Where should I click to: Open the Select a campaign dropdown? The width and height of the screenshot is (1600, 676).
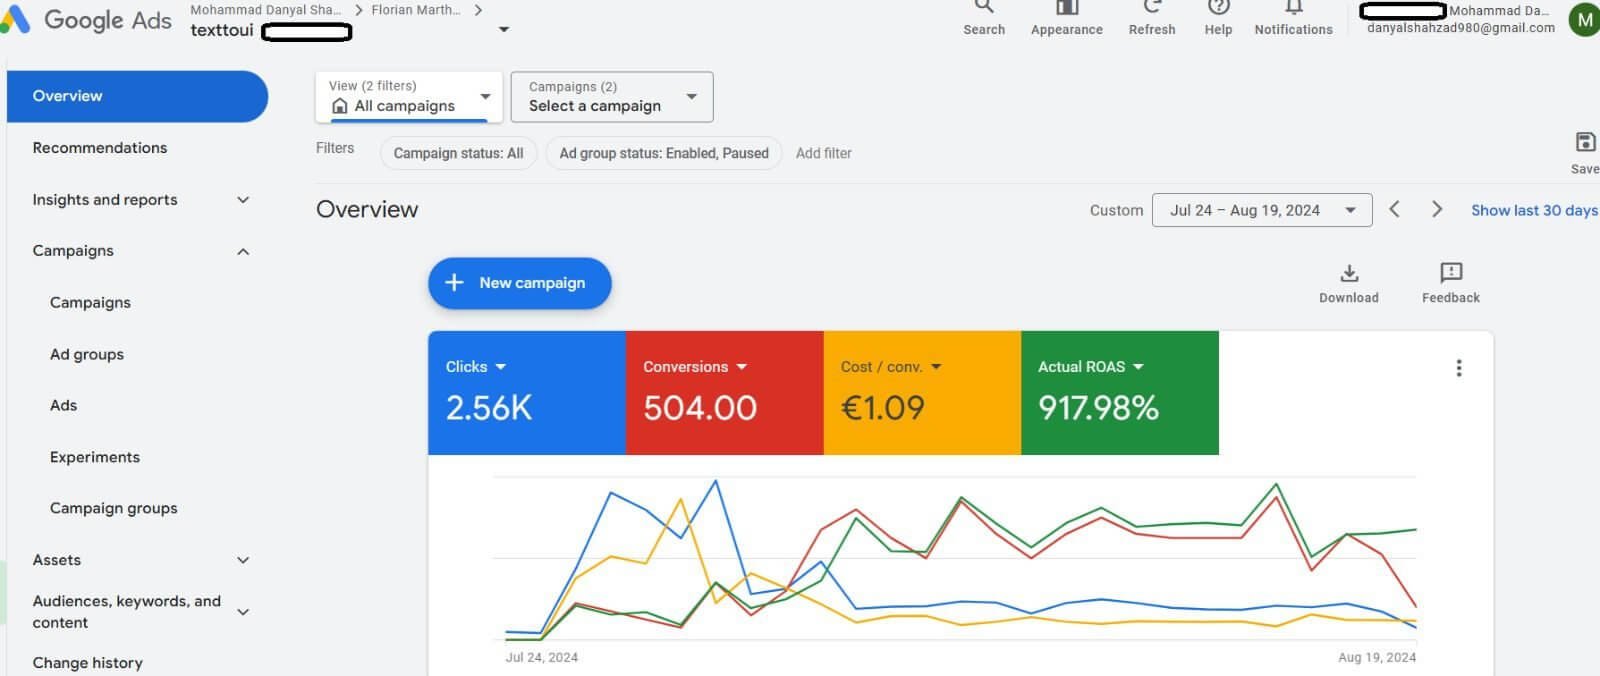point(612,97)
